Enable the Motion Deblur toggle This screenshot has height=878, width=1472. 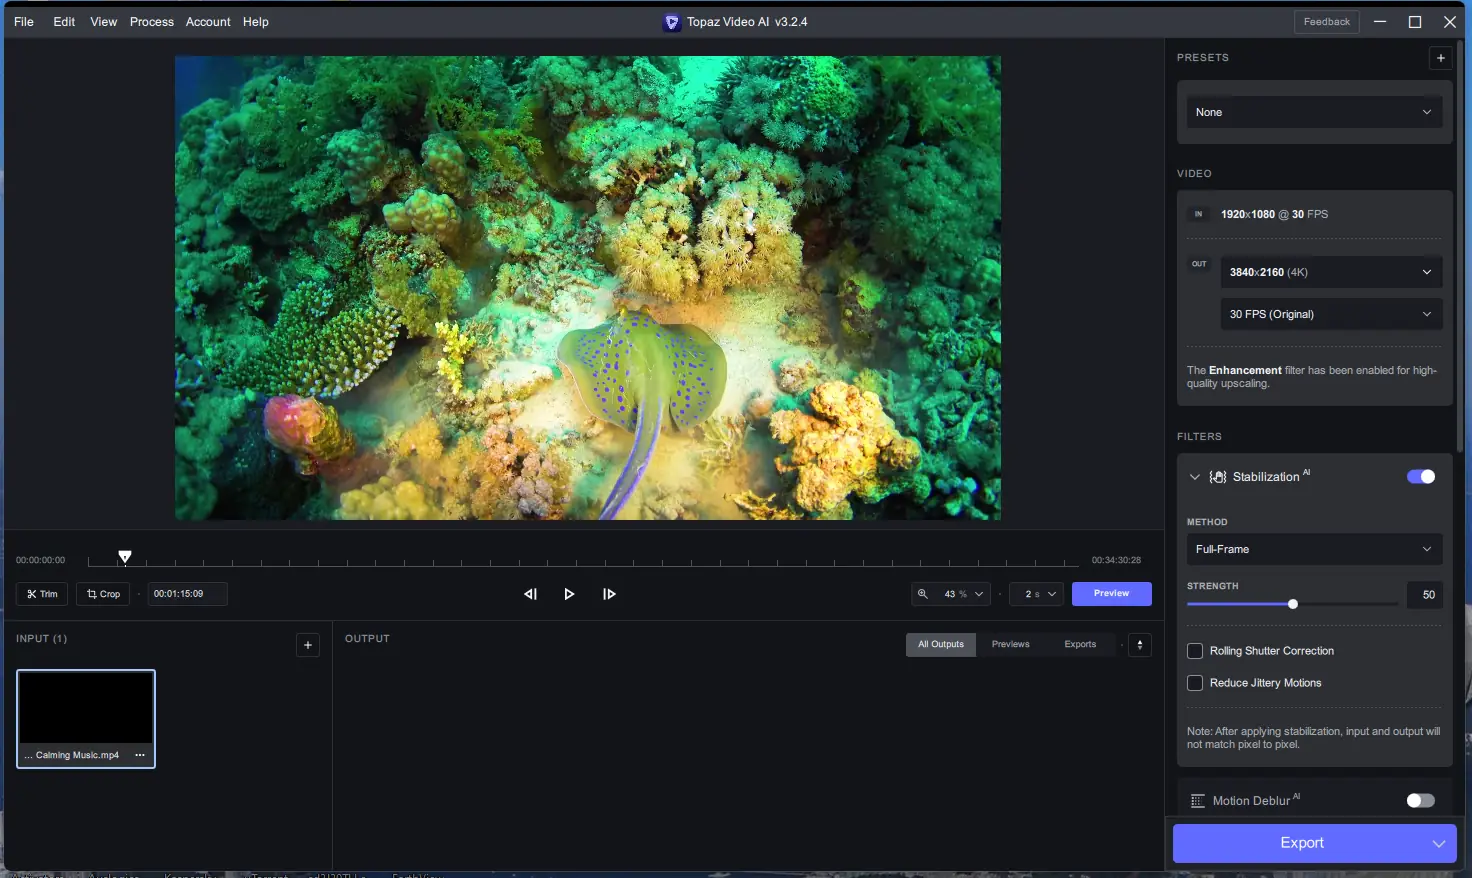tap(1420, 801)
